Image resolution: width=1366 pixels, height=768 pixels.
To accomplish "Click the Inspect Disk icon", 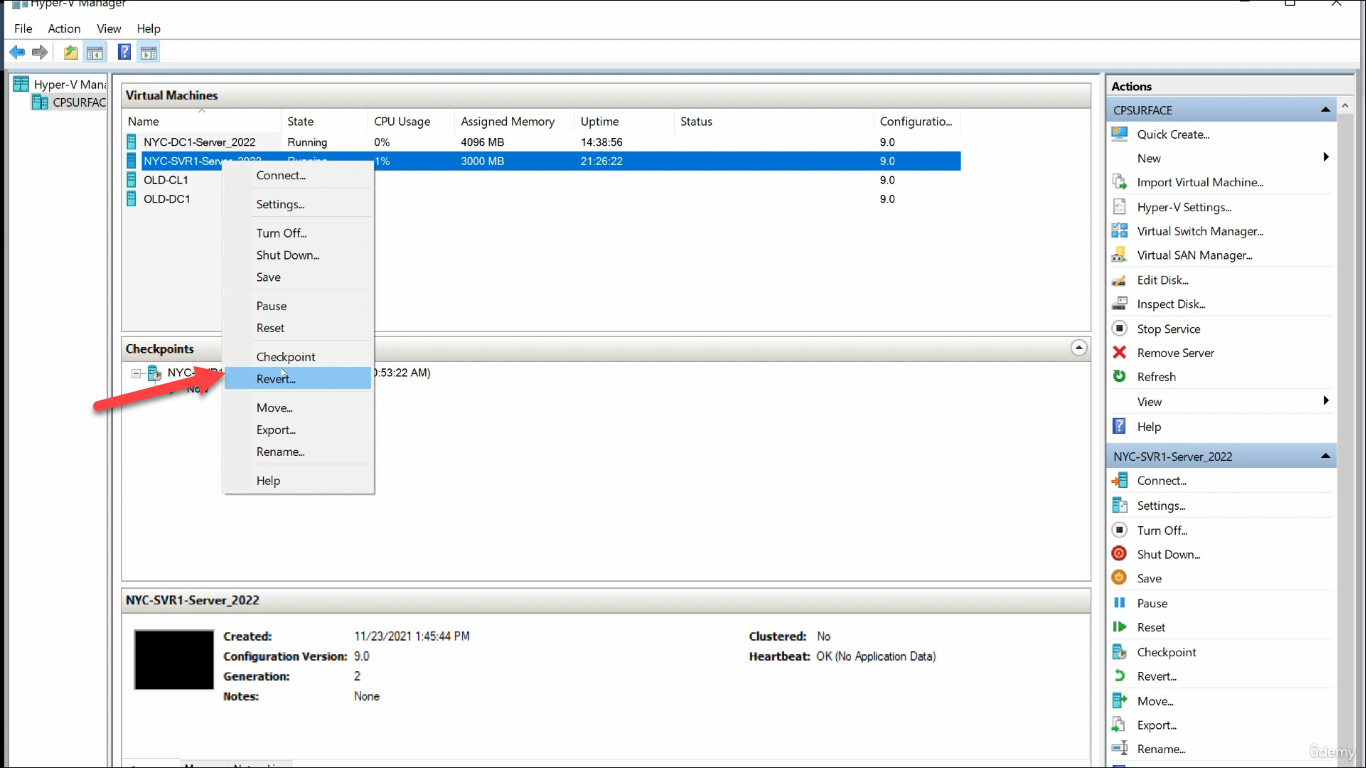I will (x=1119, y=304).
